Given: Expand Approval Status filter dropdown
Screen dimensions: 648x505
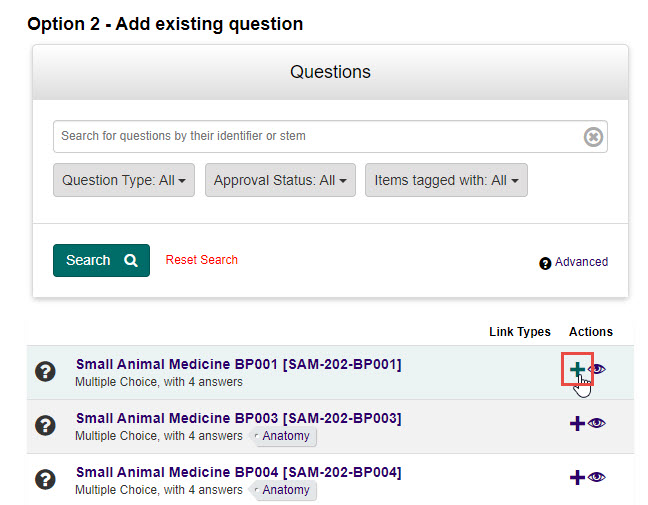Looking at the screenshot, I should (x=280, y=181).
